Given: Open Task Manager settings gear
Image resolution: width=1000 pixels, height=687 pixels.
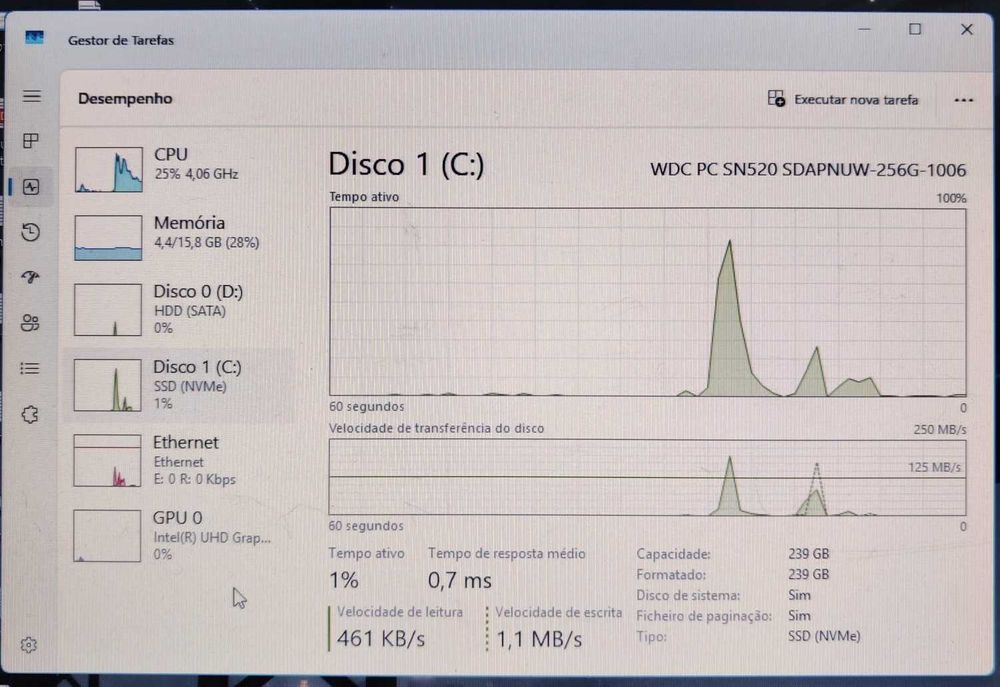Looking at the screenshot, I should click(x=28, y=645).
